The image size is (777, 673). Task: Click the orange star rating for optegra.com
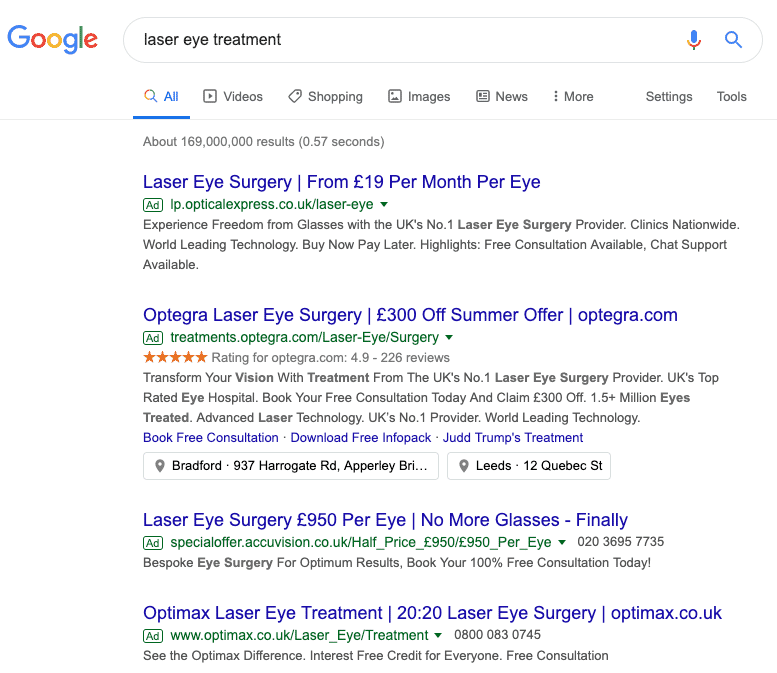175,357
